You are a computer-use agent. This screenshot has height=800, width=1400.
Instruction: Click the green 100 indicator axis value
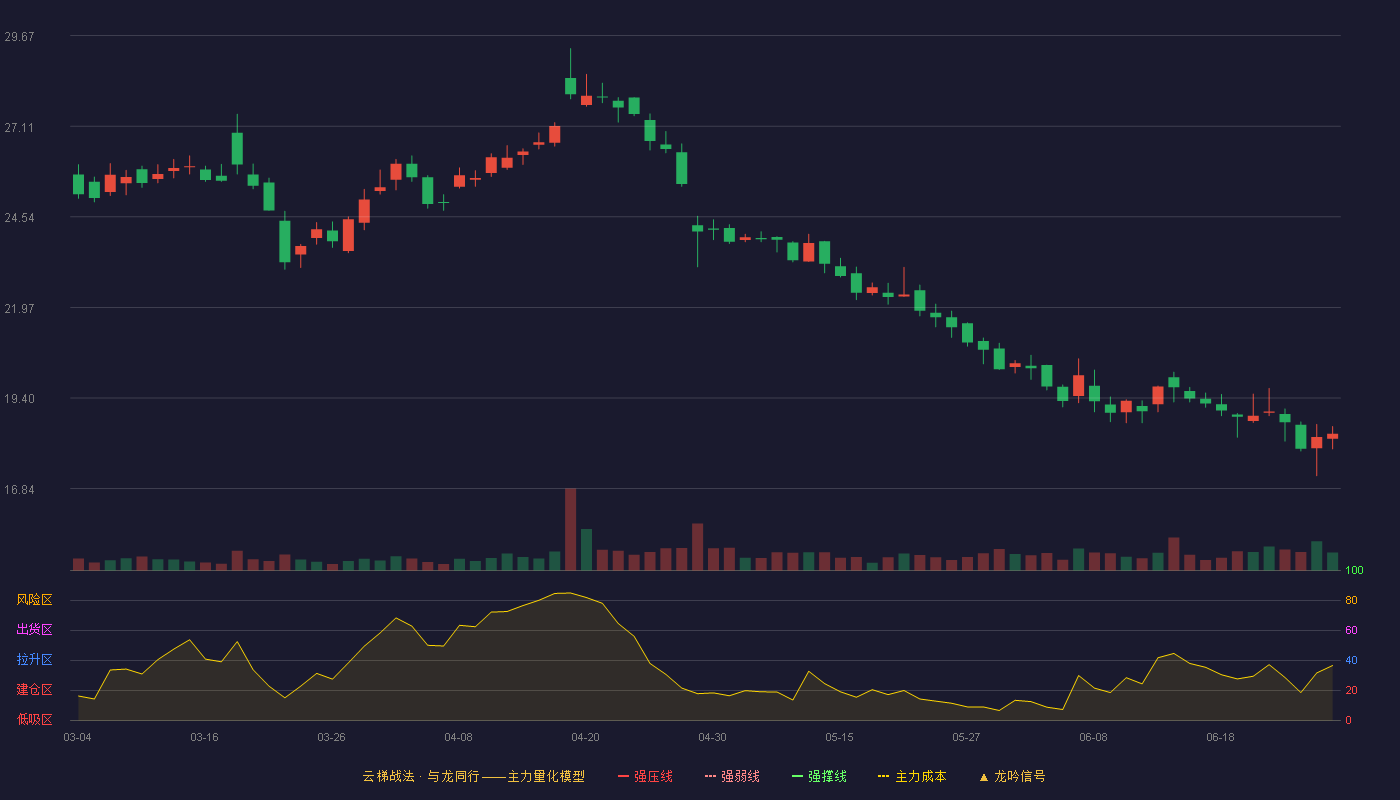(x=1354, y=570)
